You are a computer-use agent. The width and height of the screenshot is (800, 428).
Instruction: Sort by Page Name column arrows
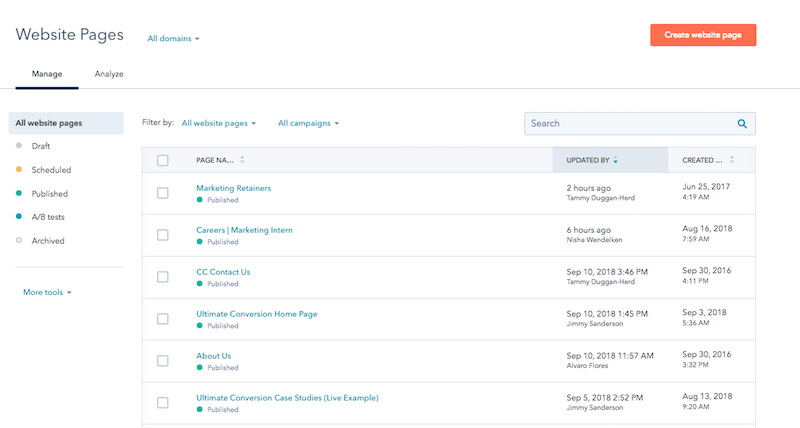click(x=242, y=160)
